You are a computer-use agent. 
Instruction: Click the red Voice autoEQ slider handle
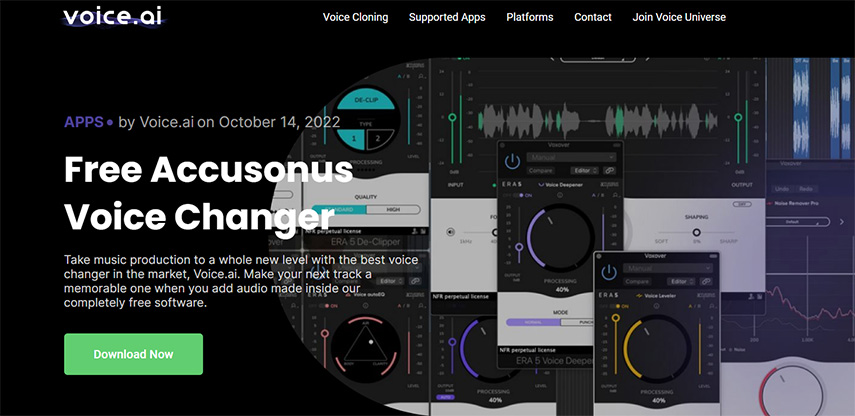pyautogui.click(x=324, y=333)
